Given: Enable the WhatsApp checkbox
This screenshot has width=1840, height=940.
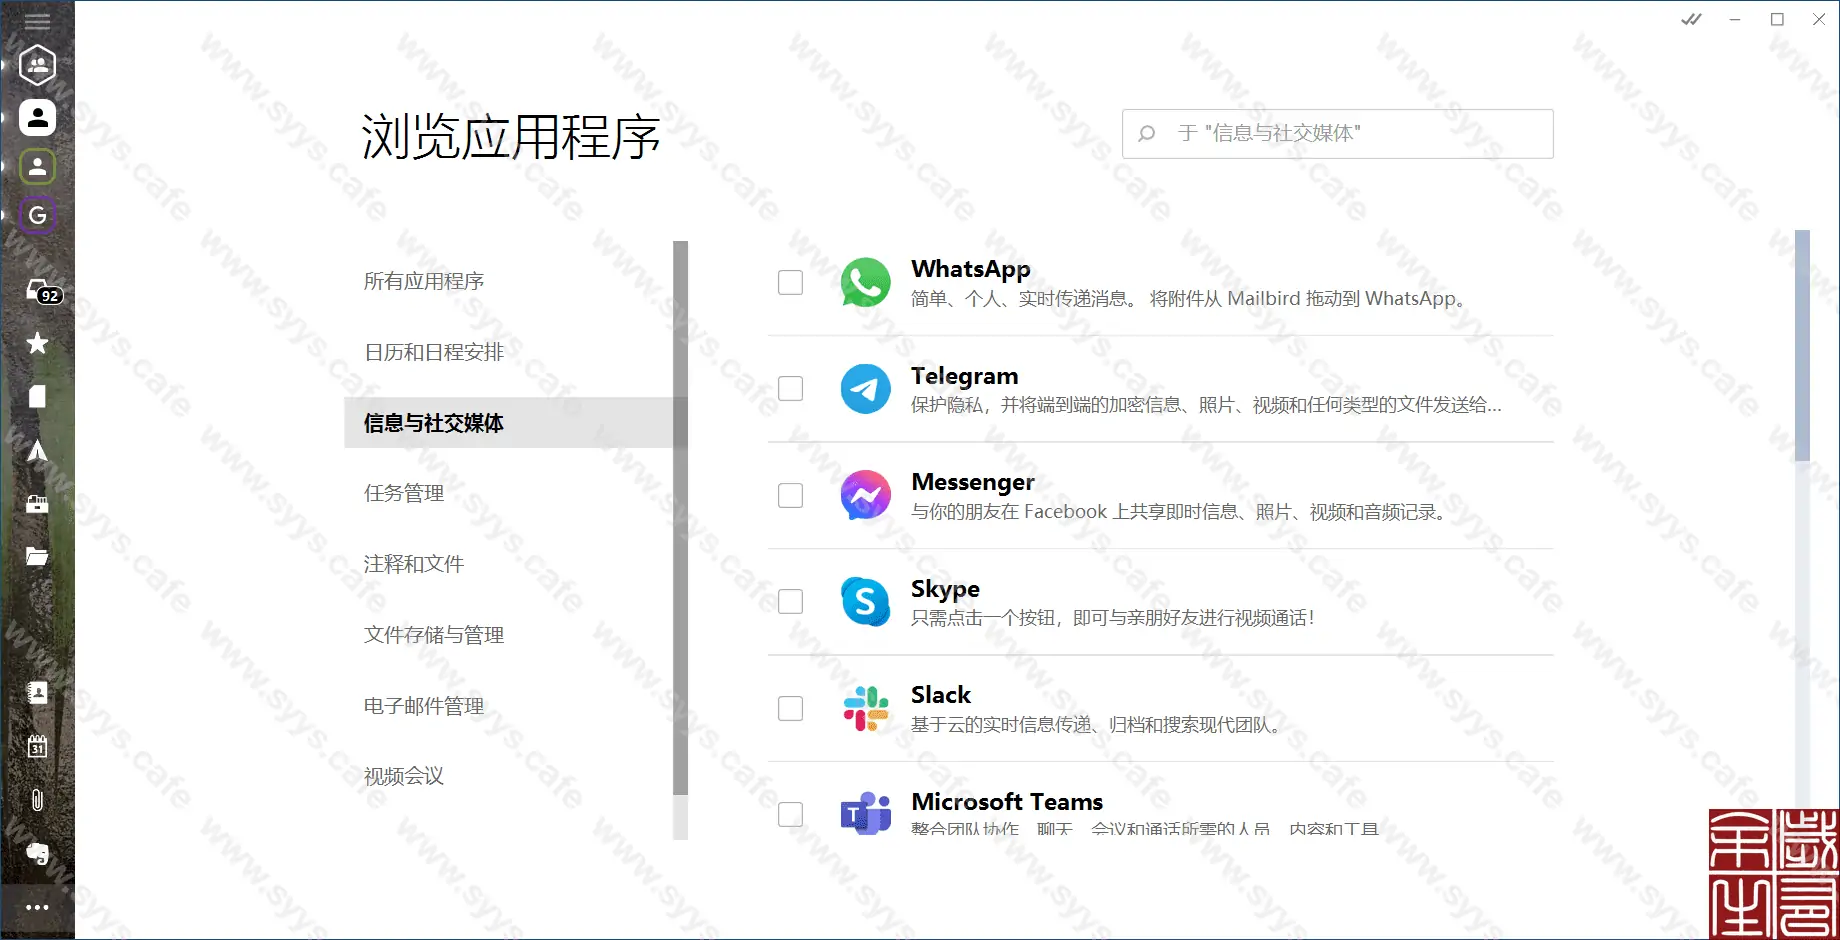Looking at the screenshot, I should 790,283.
